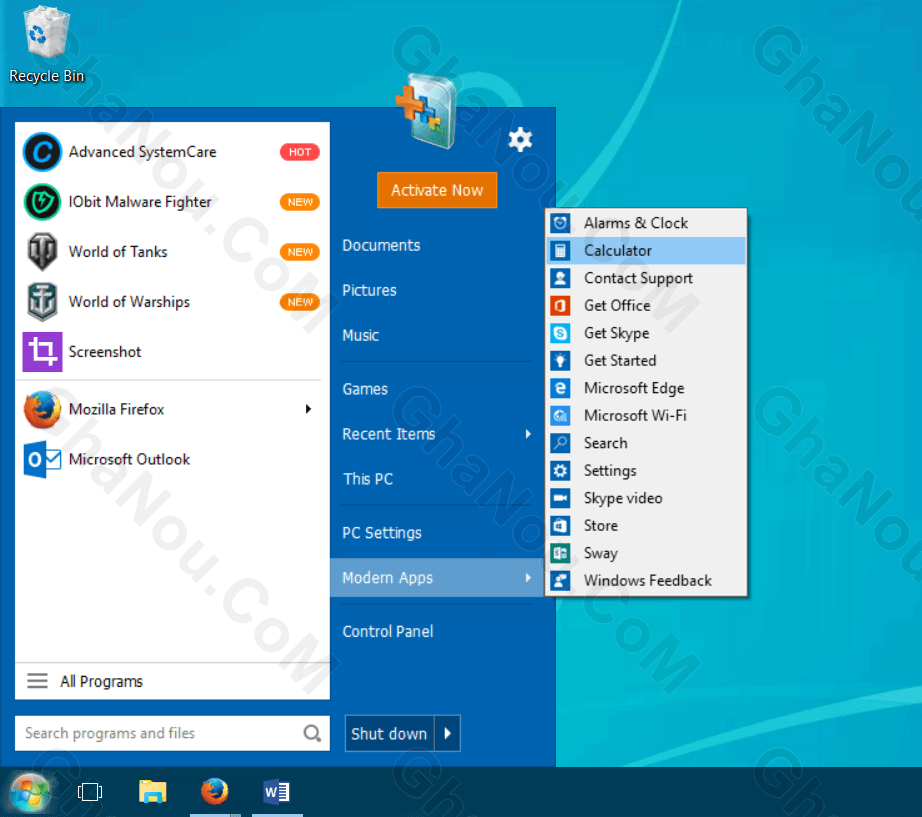Open File Explorer from taskbar
Image resolution: width=922 pixels, height=817 pixels.
[x=153, y=792]
